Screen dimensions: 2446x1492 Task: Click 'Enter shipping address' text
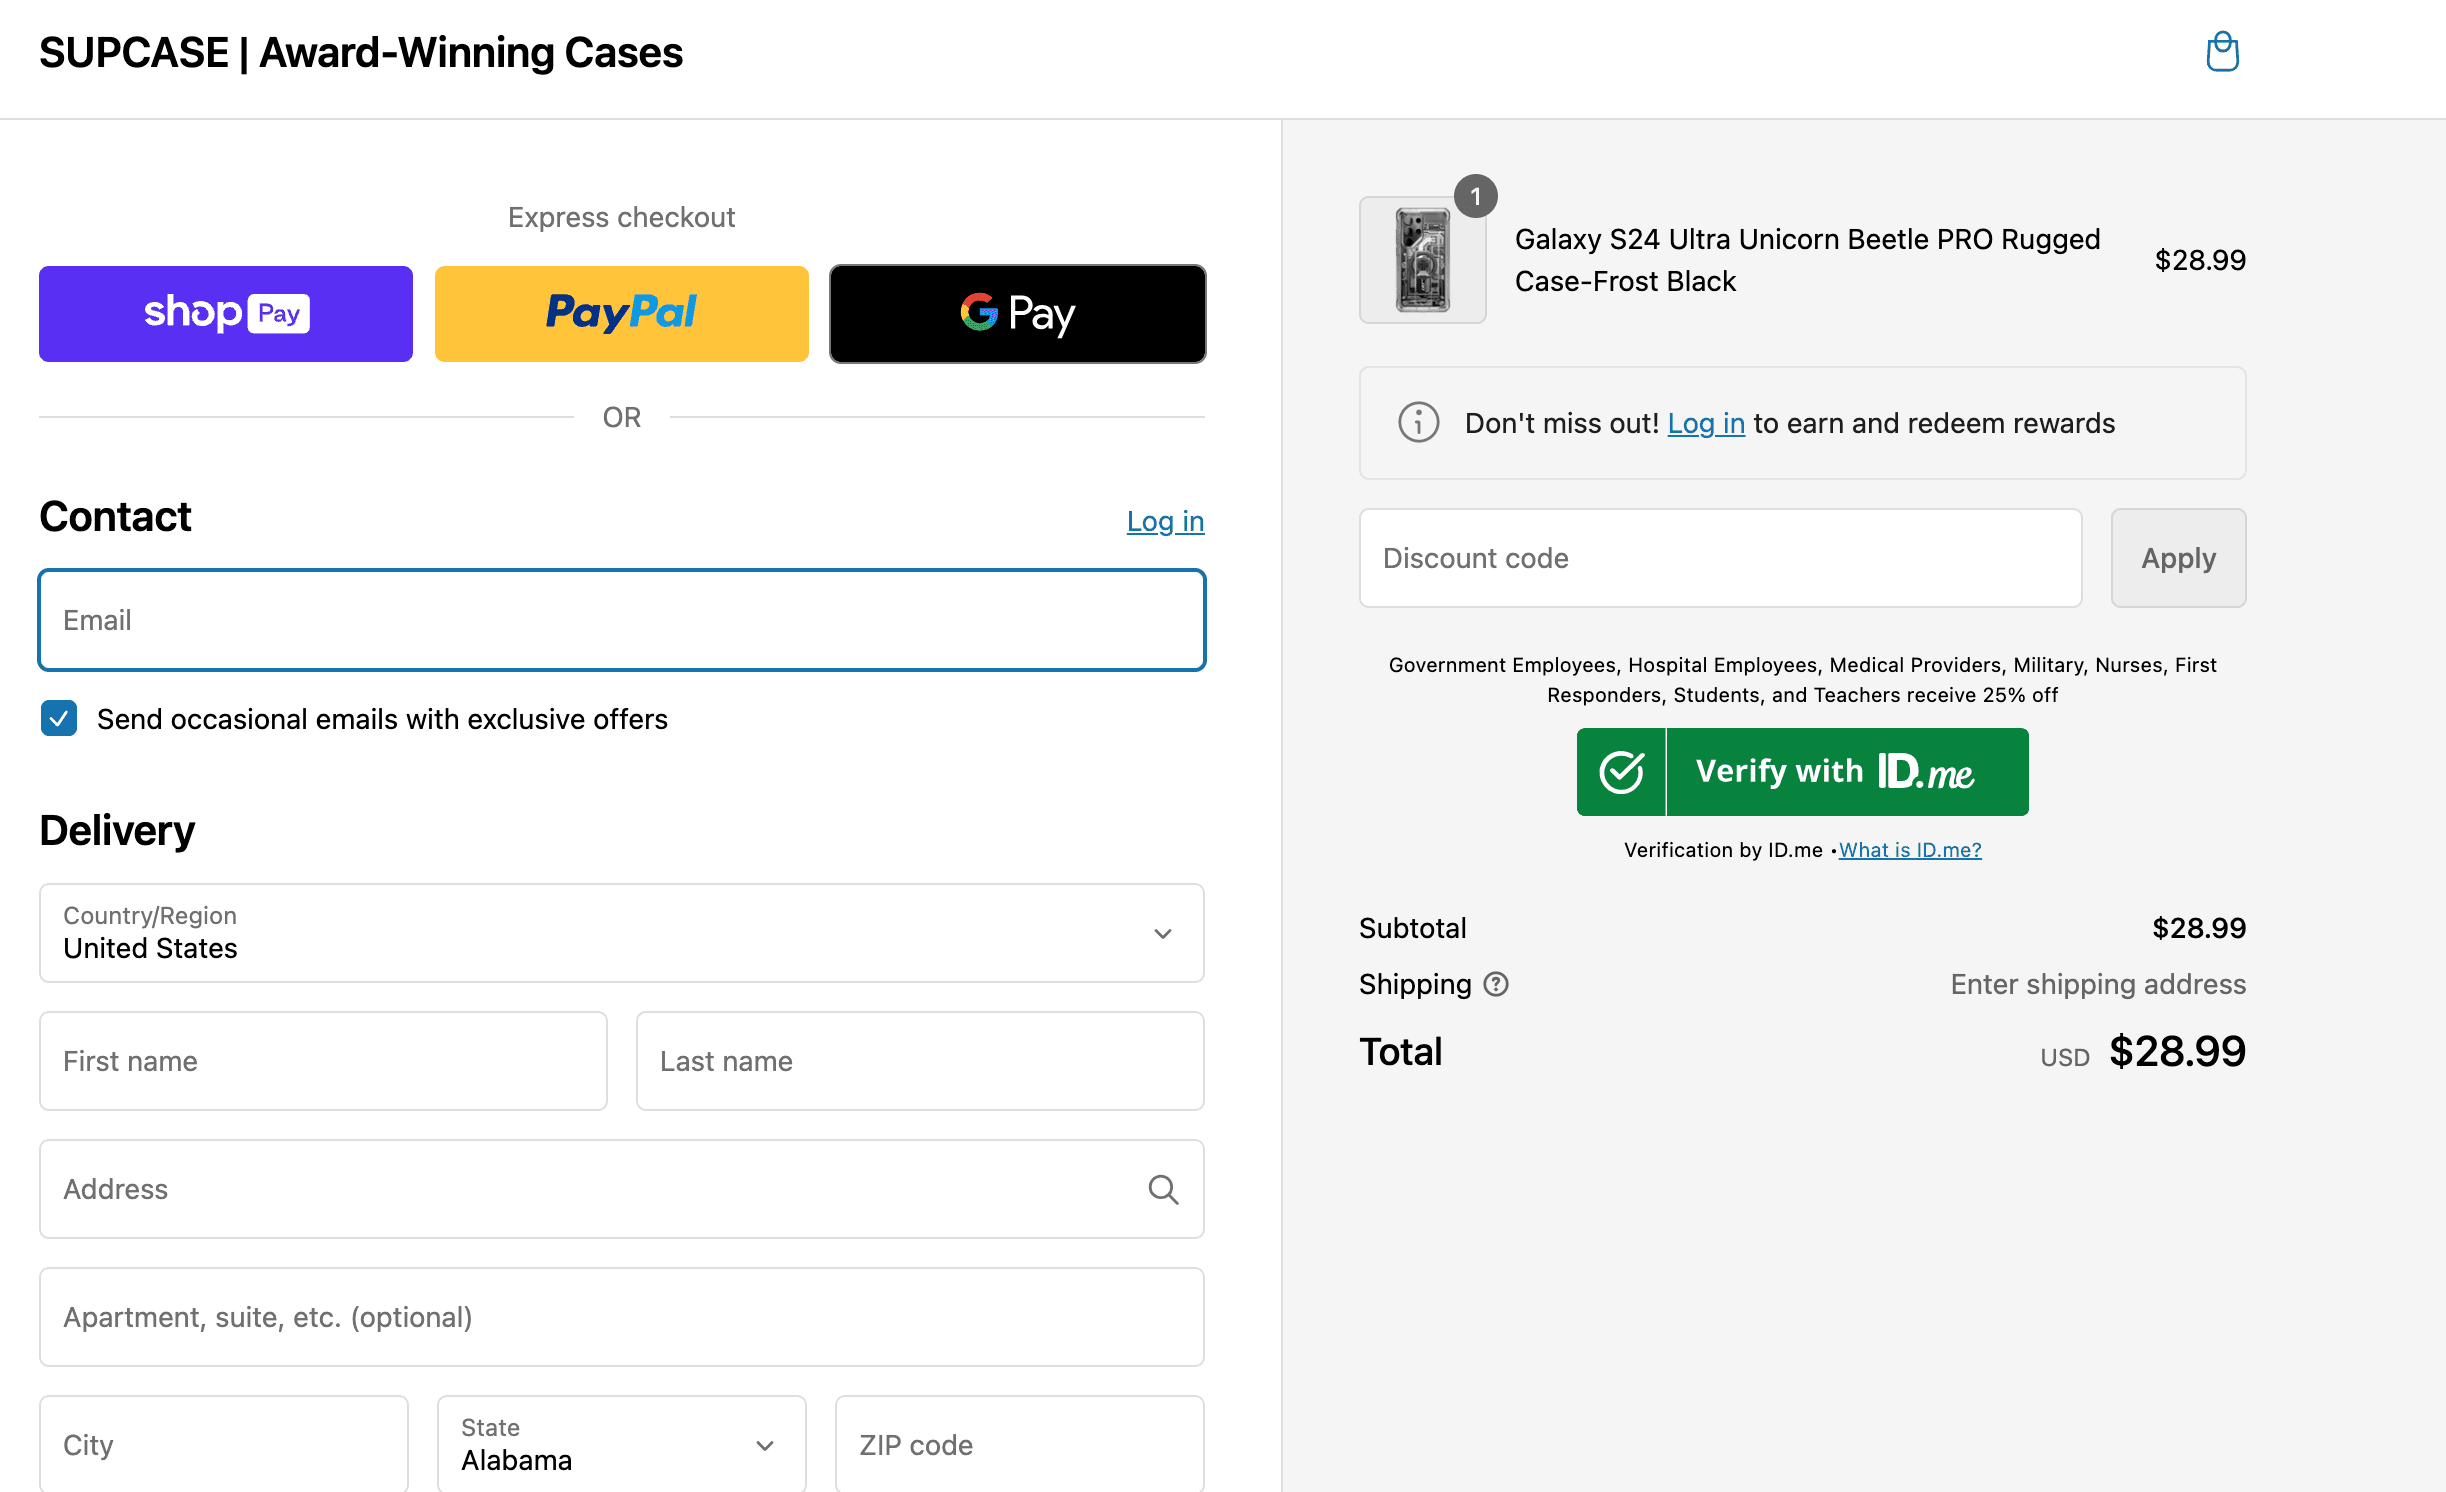2098,984
